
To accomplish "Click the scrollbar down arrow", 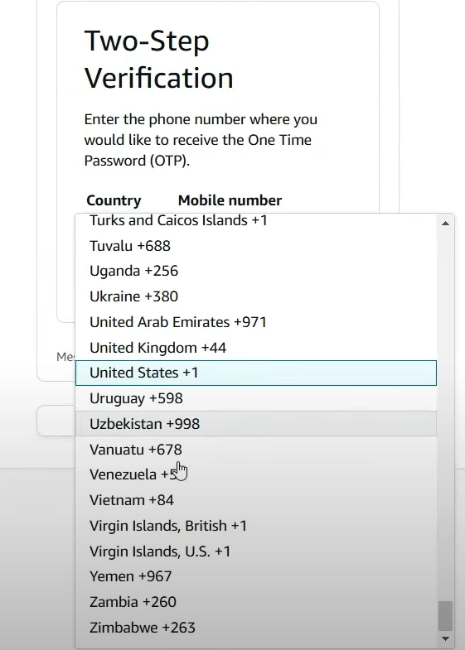I will coord(446,639).
